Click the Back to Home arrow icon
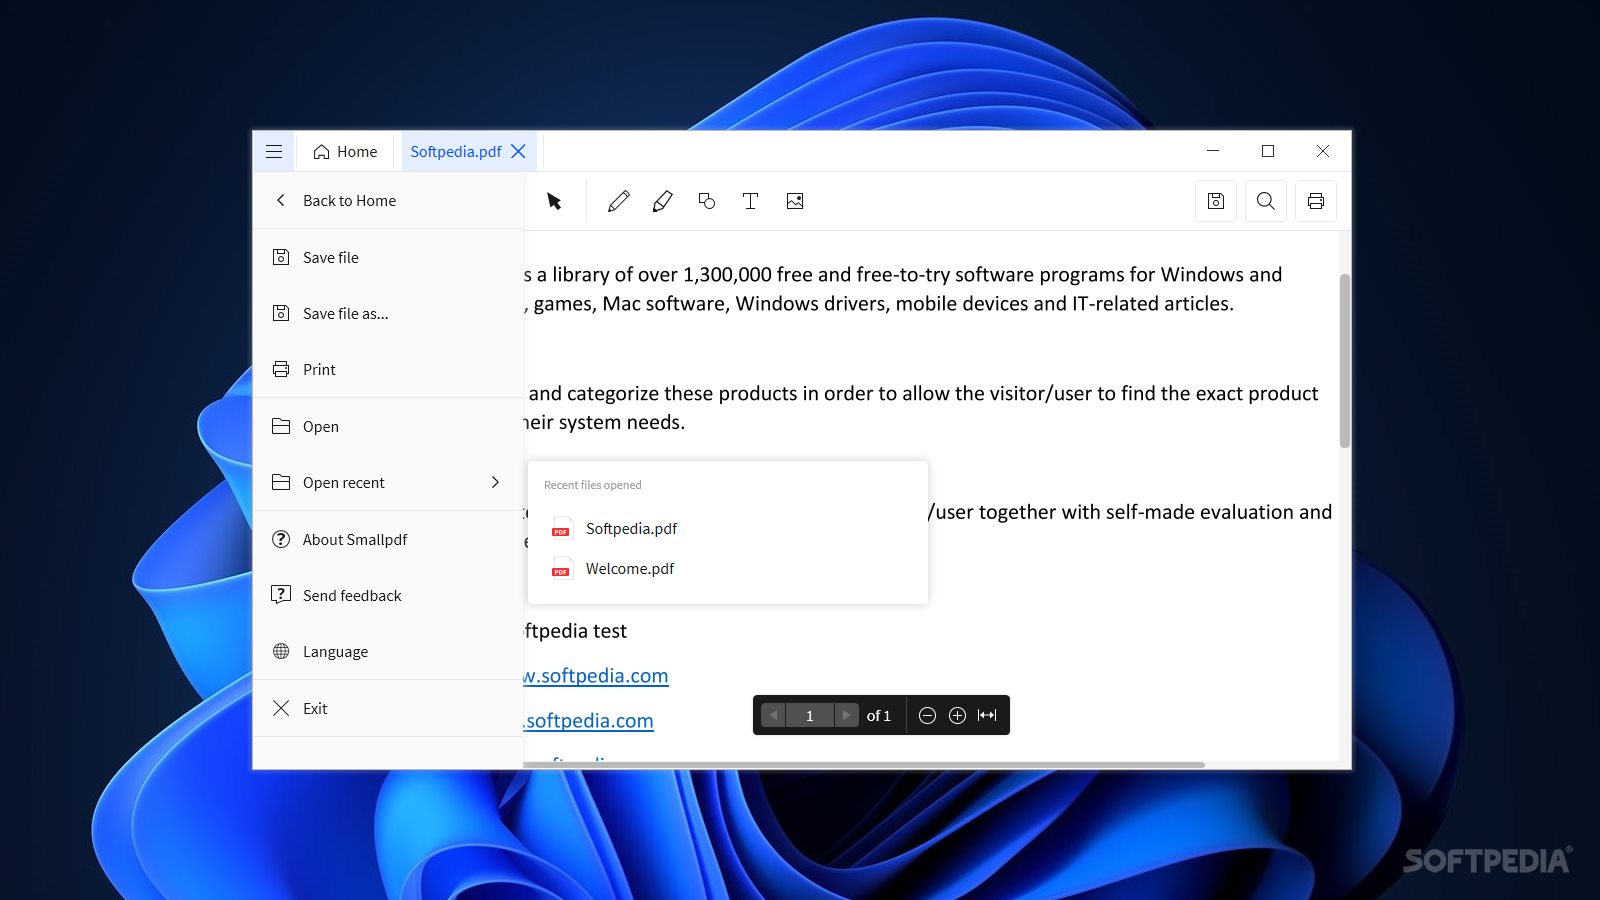The image size is (1600, 900). click(x=281, y=200)
